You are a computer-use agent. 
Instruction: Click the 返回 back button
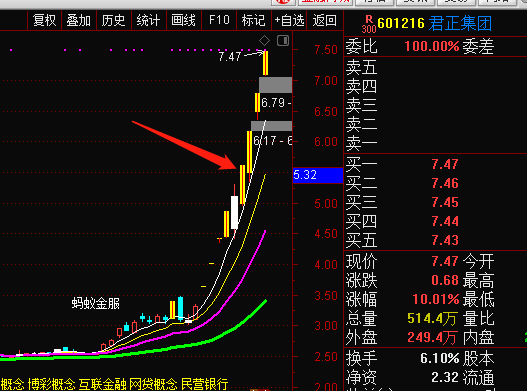pyautogui.click(x=325, y=21)
